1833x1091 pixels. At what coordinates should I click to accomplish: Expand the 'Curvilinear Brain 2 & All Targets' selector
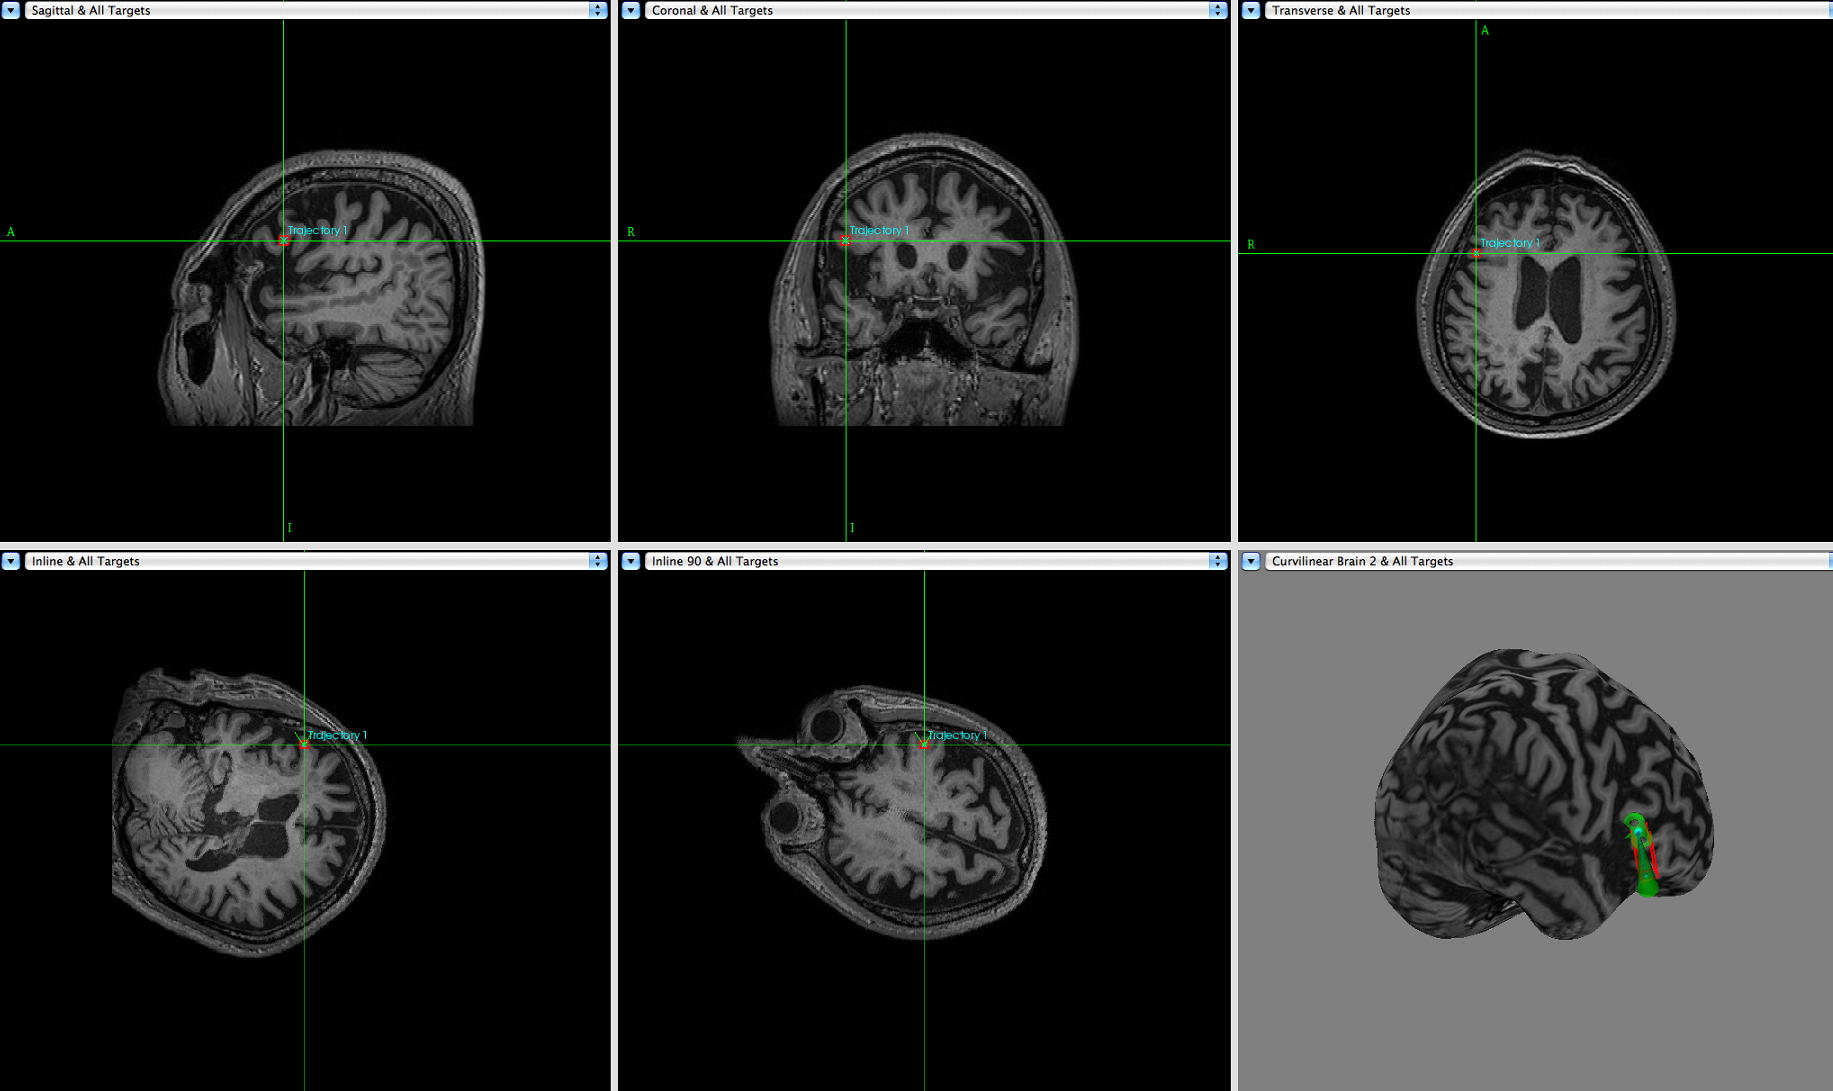1548,561
